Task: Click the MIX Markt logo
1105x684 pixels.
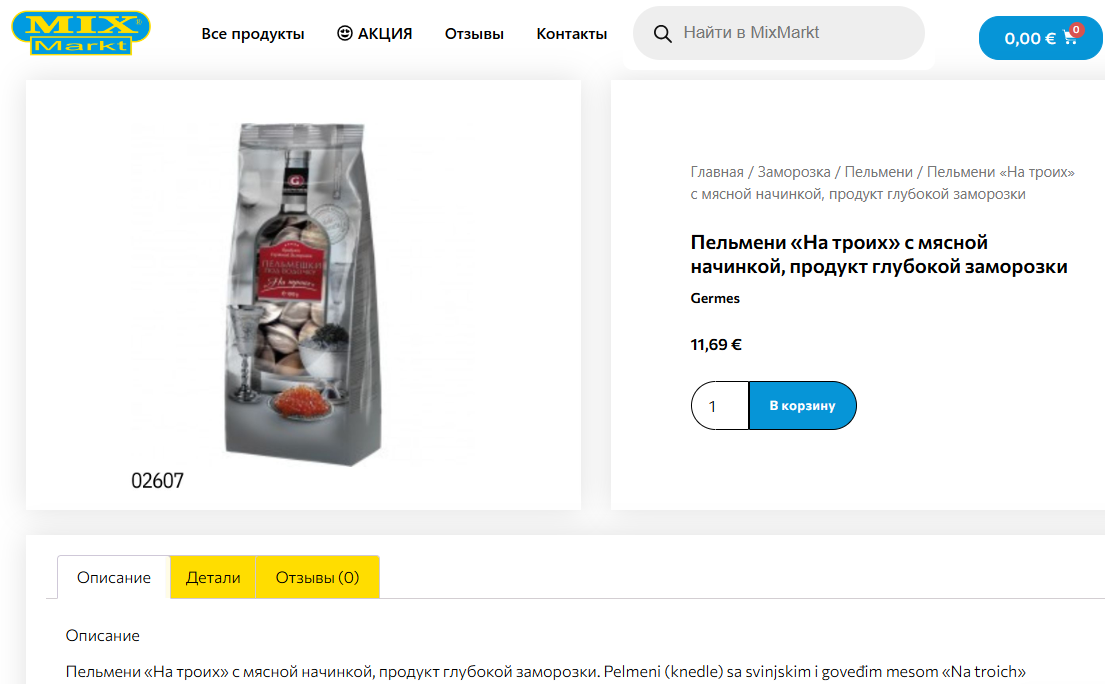Action: click(x=81, y=33)
